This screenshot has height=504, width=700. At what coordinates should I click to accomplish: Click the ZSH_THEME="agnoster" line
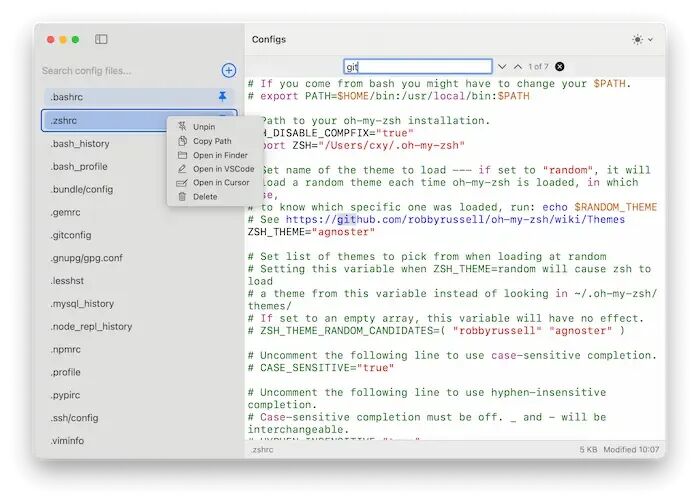311,232
